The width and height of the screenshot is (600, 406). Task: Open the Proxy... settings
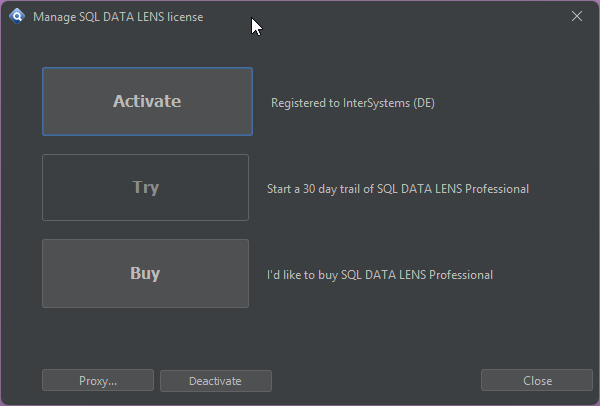98,380
